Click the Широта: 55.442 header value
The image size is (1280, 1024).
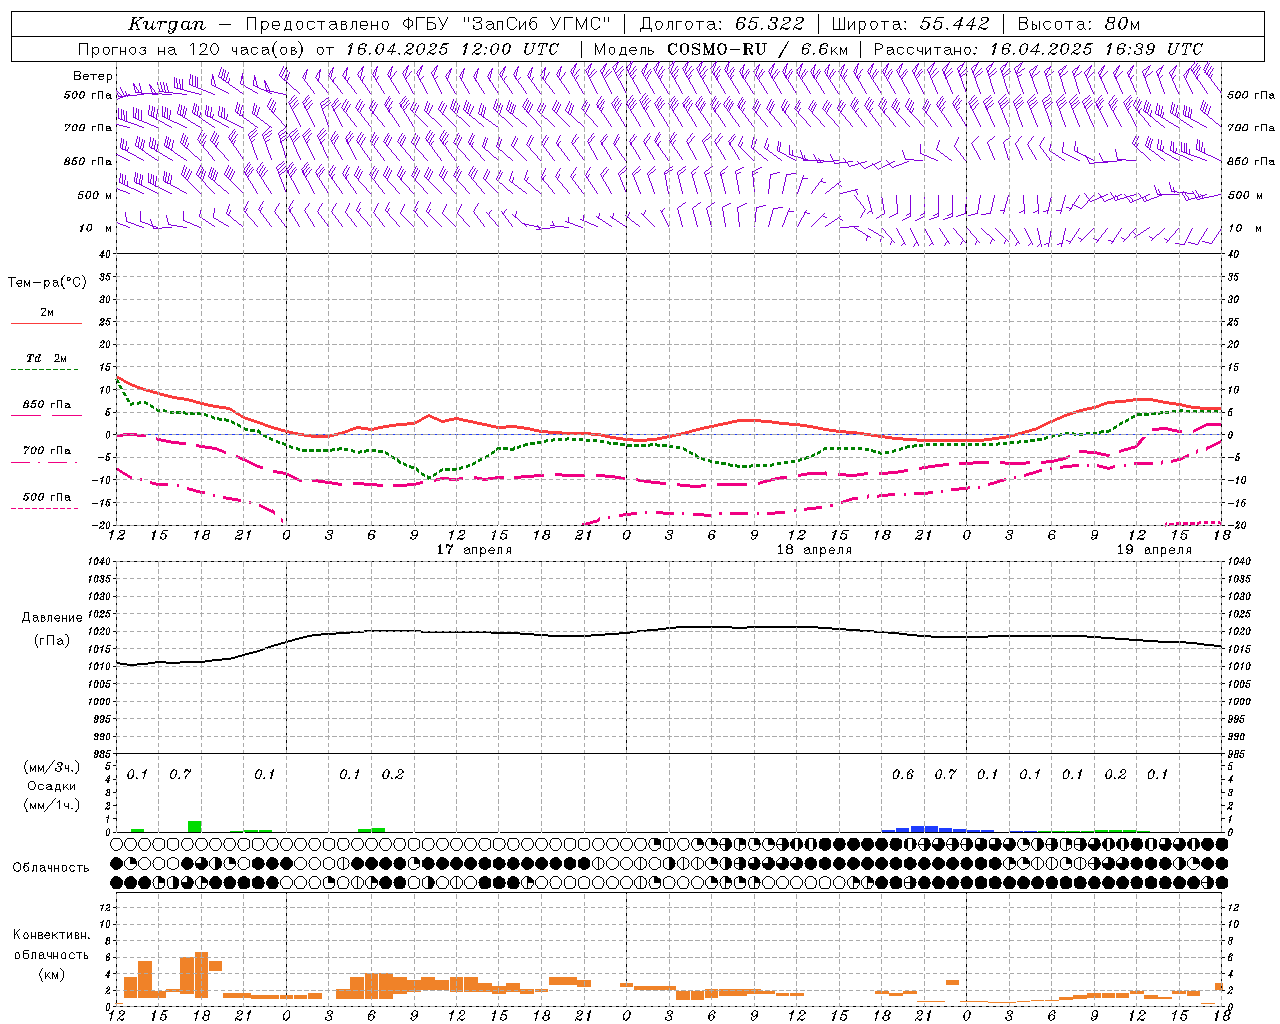click(x=910, y=24)
